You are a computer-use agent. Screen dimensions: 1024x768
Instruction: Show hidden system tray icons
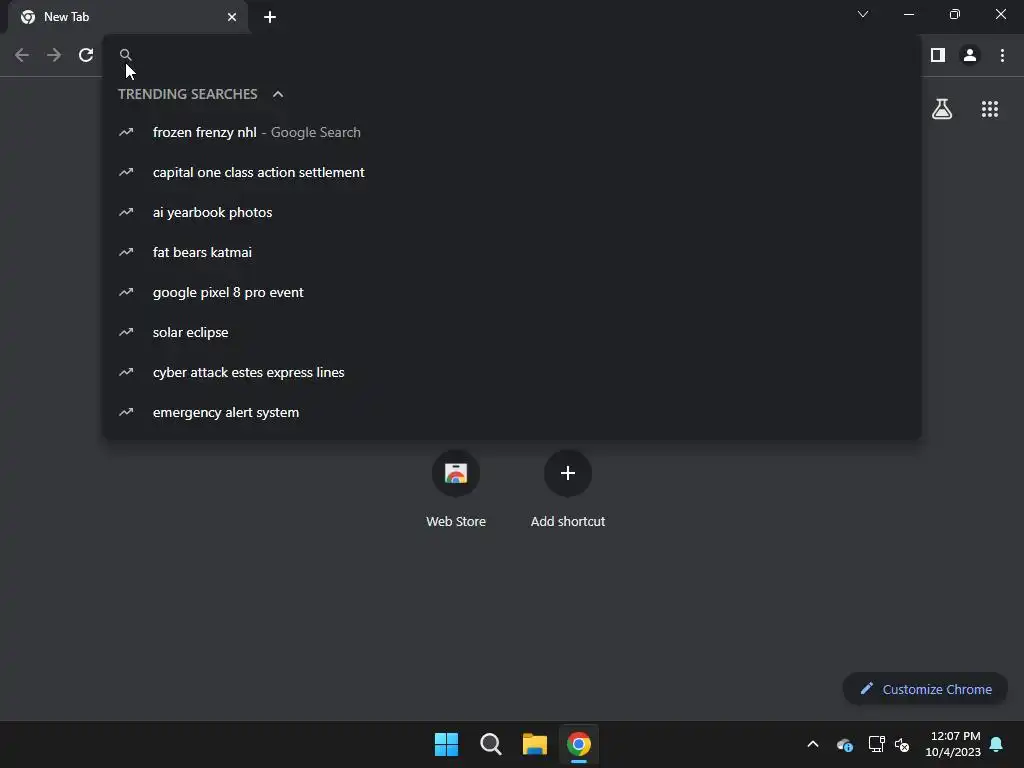[x=813, y=744]
